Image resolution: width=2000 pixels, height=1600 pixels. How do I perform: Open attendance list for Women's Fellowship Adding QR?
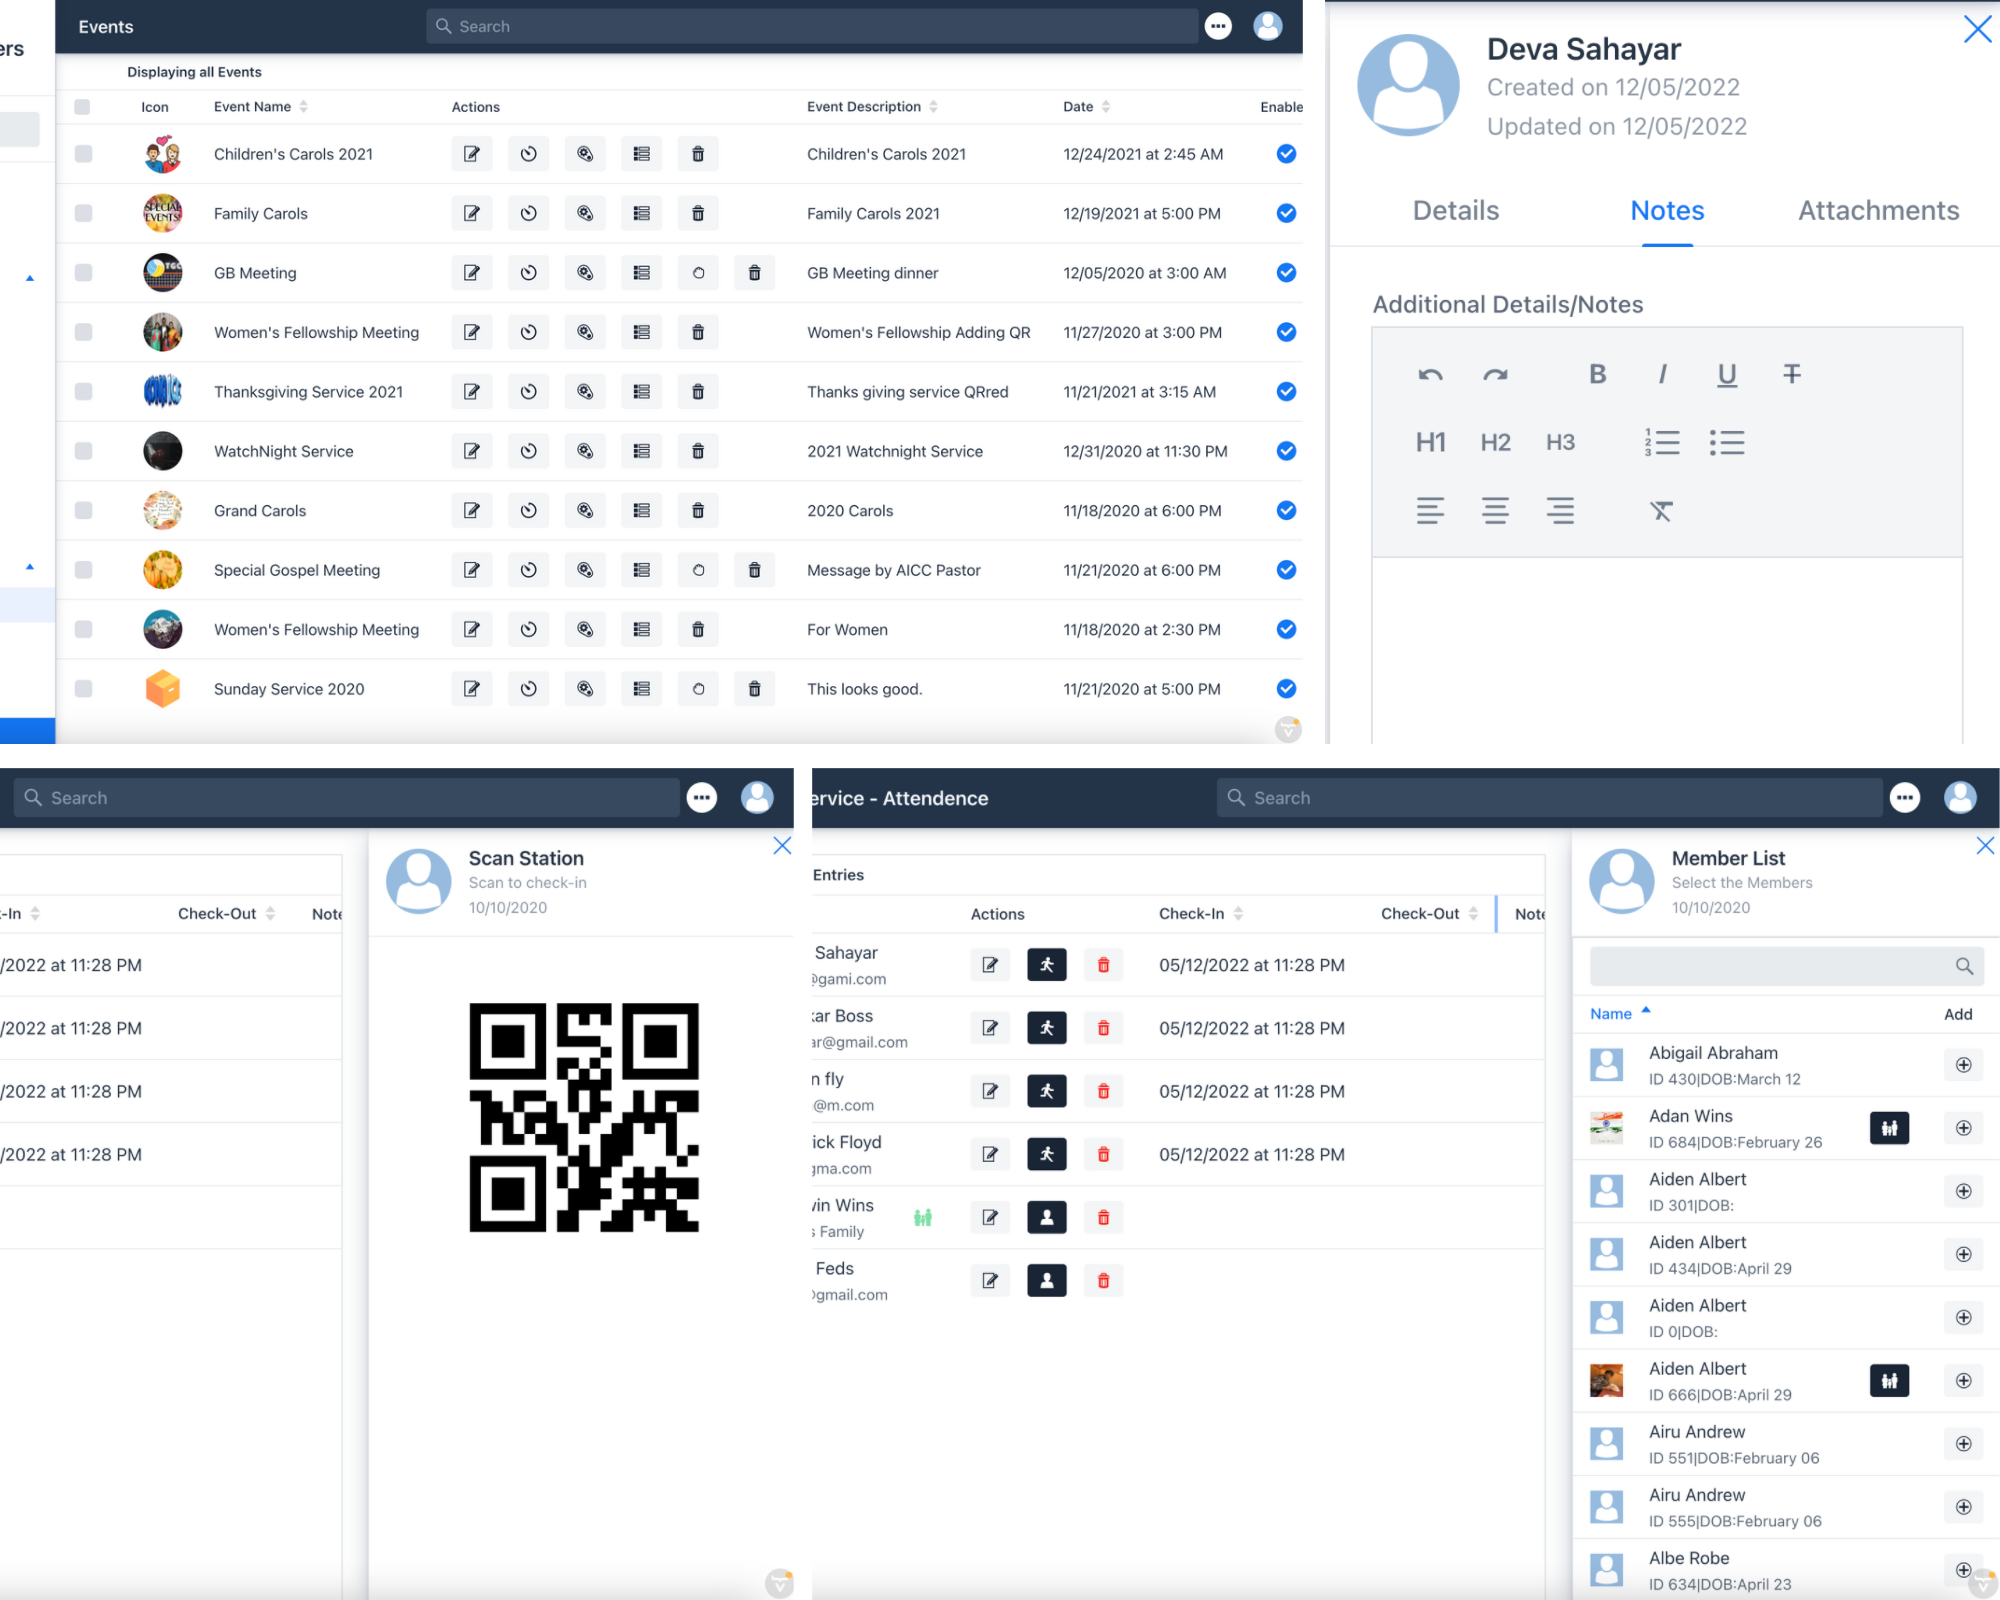pyautogui.click(x=642, y=332)
